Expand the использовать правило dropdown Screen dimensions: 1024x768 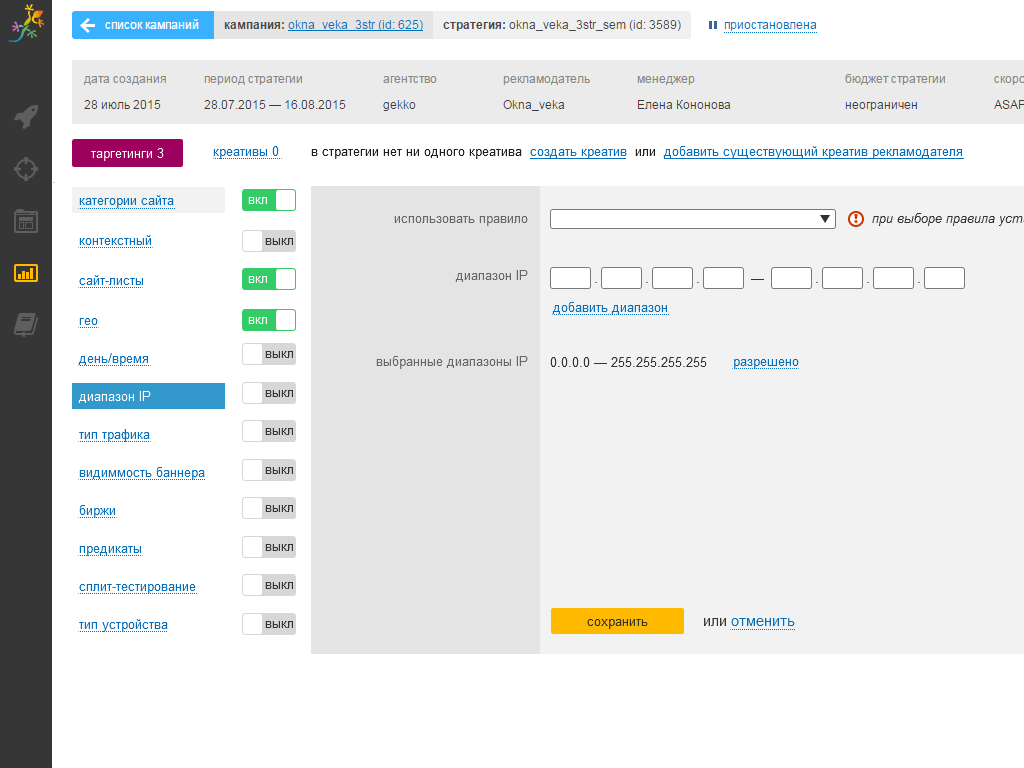692,219
